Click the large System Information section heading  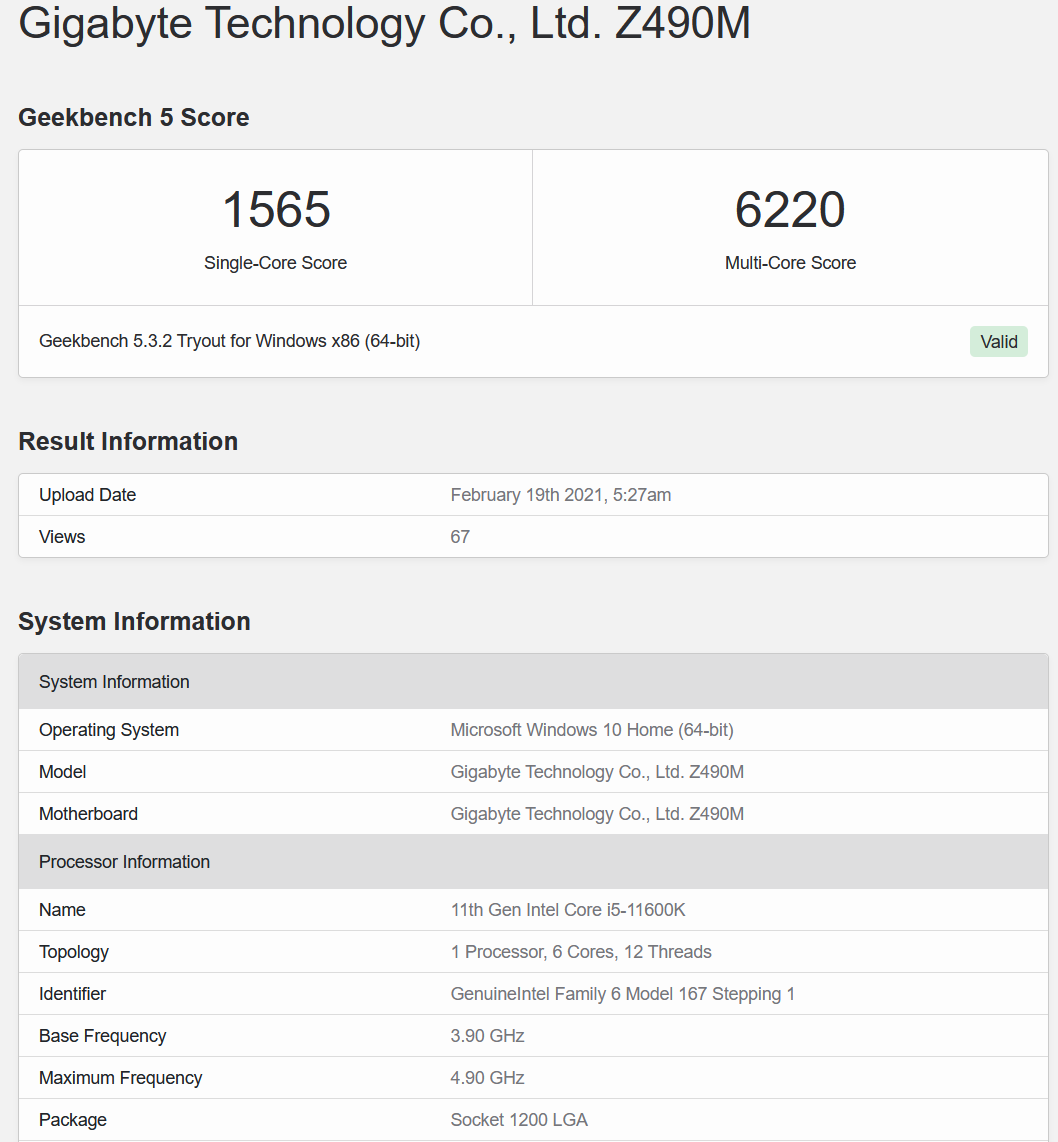pos(134,621)
